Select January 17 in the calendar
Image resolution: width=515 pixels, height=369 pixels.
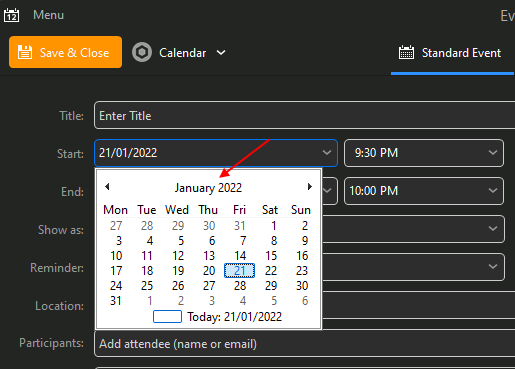[116, 271]
